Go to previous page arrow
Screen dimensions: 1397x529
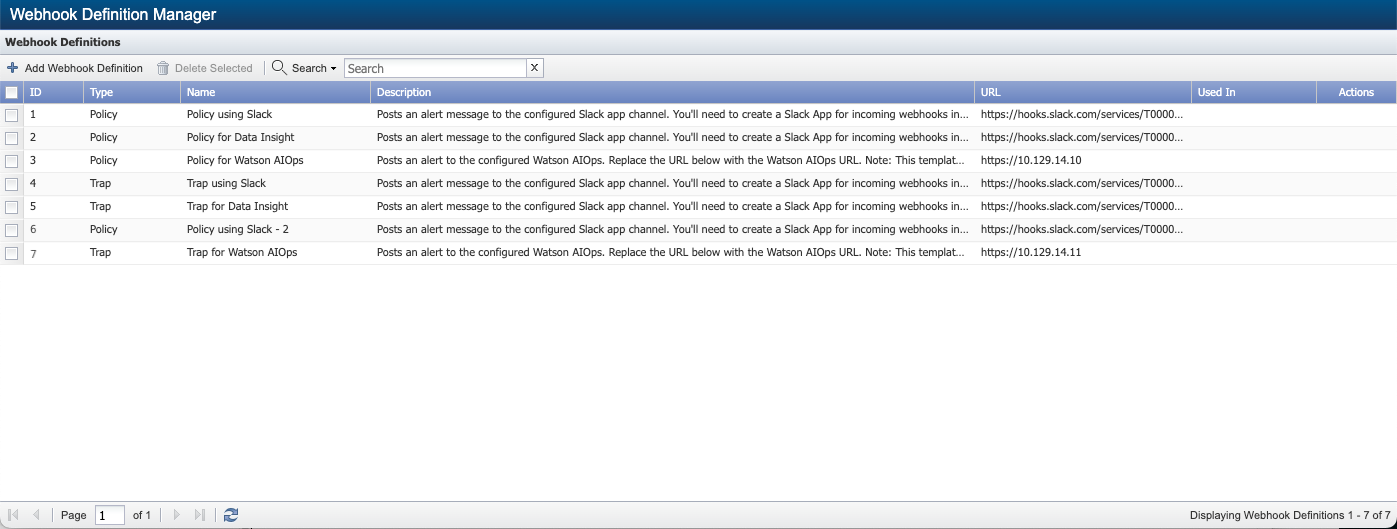(x=36, y=515)
